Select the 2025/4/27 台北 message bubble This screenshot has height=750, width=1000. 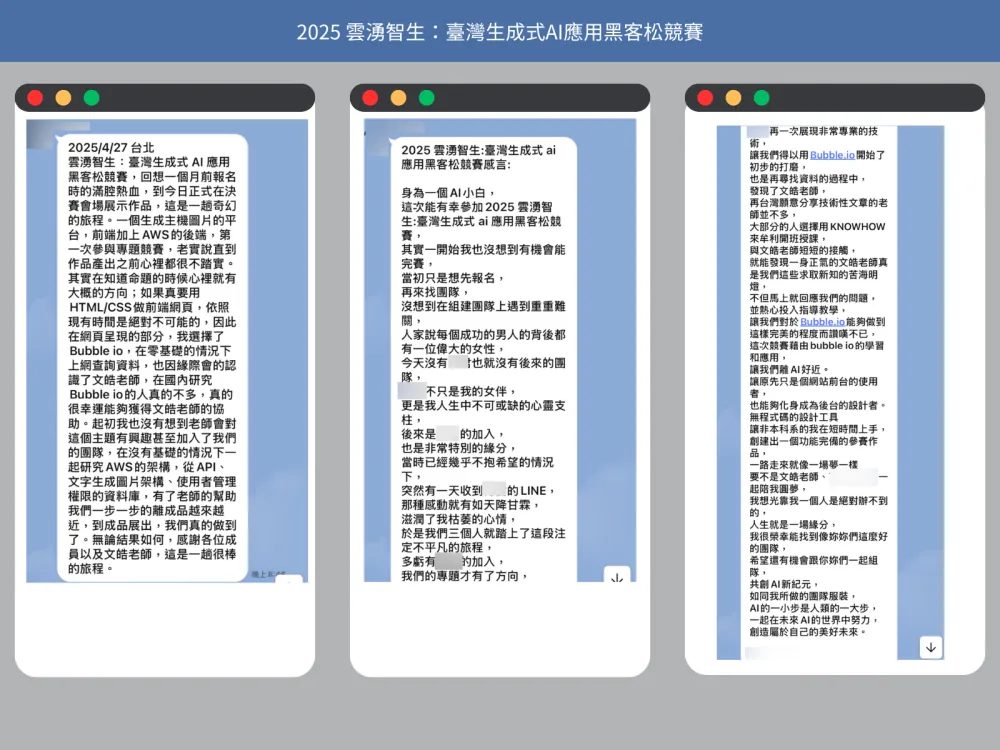[152, 355]
